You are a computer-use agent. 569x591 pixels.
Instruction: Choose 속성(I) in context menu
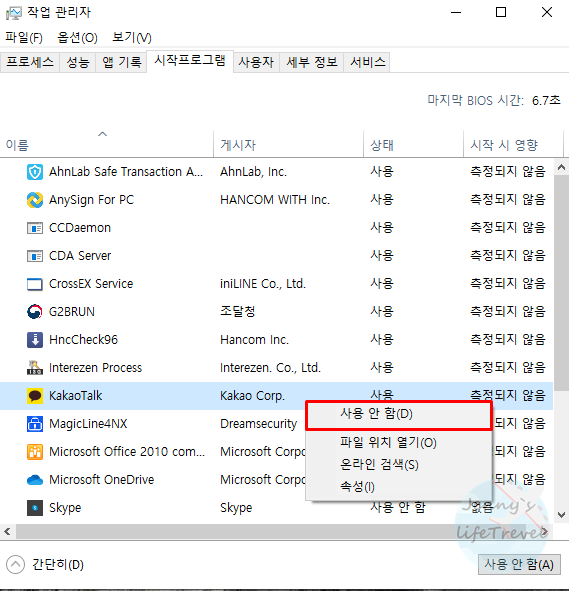tap(399, 487)
